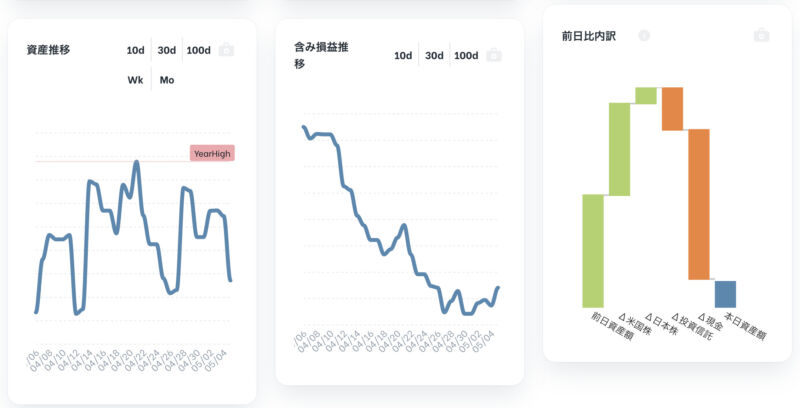Choose Wk view for 資産推移
This screenshot has width=800, height=408.
pyautogui.click(x=135, y=80)
